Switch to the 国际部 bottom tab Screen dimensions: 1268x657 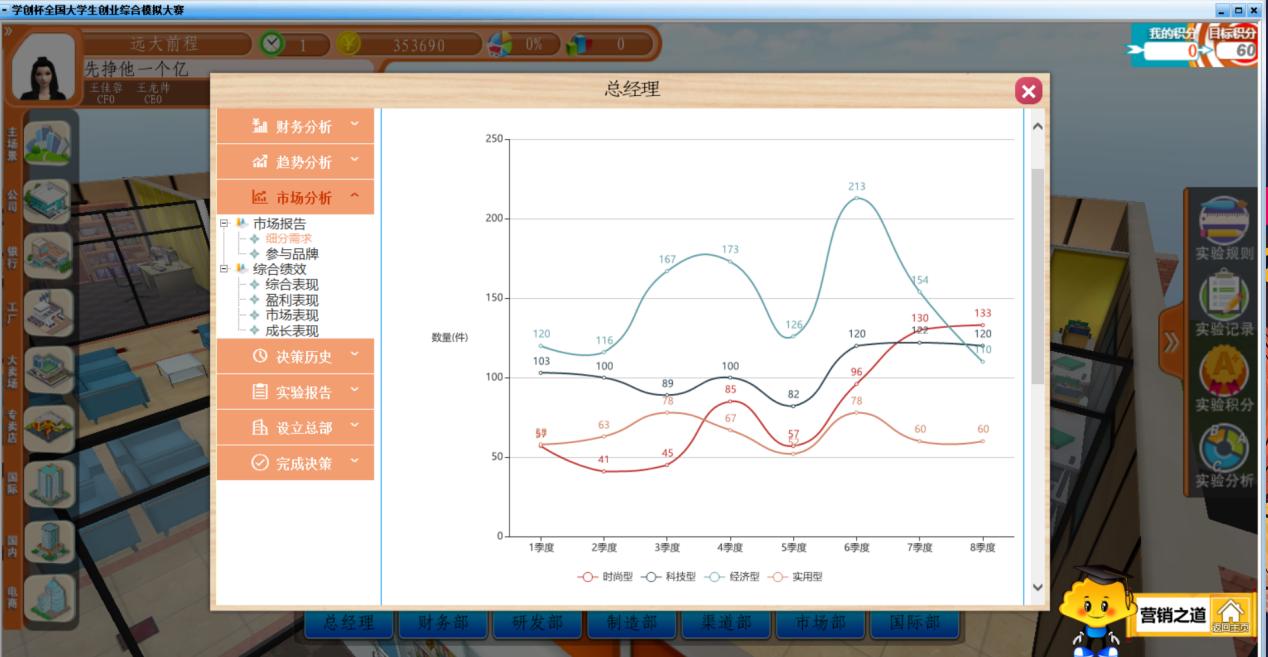[x=915, y=623]
